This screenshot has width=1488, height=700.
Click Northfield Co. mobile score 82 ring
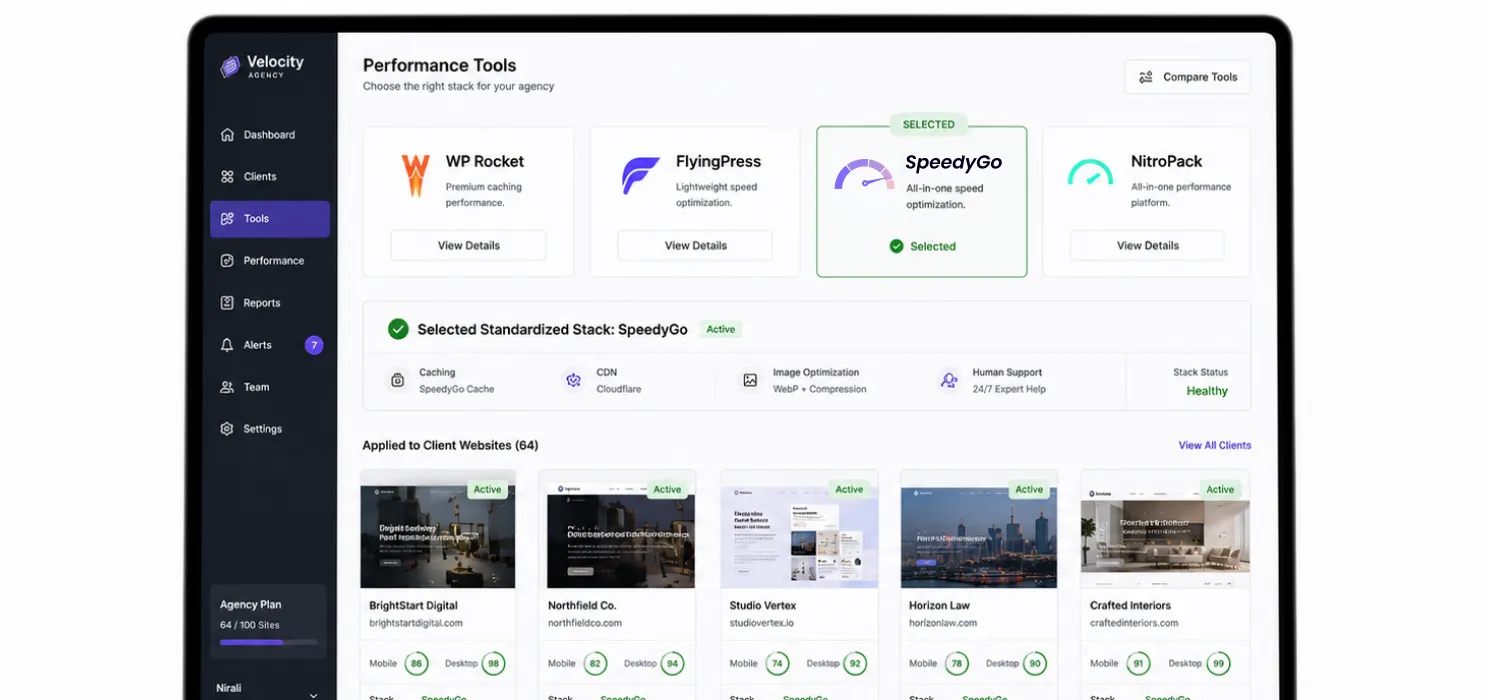(x=595, y=663)
